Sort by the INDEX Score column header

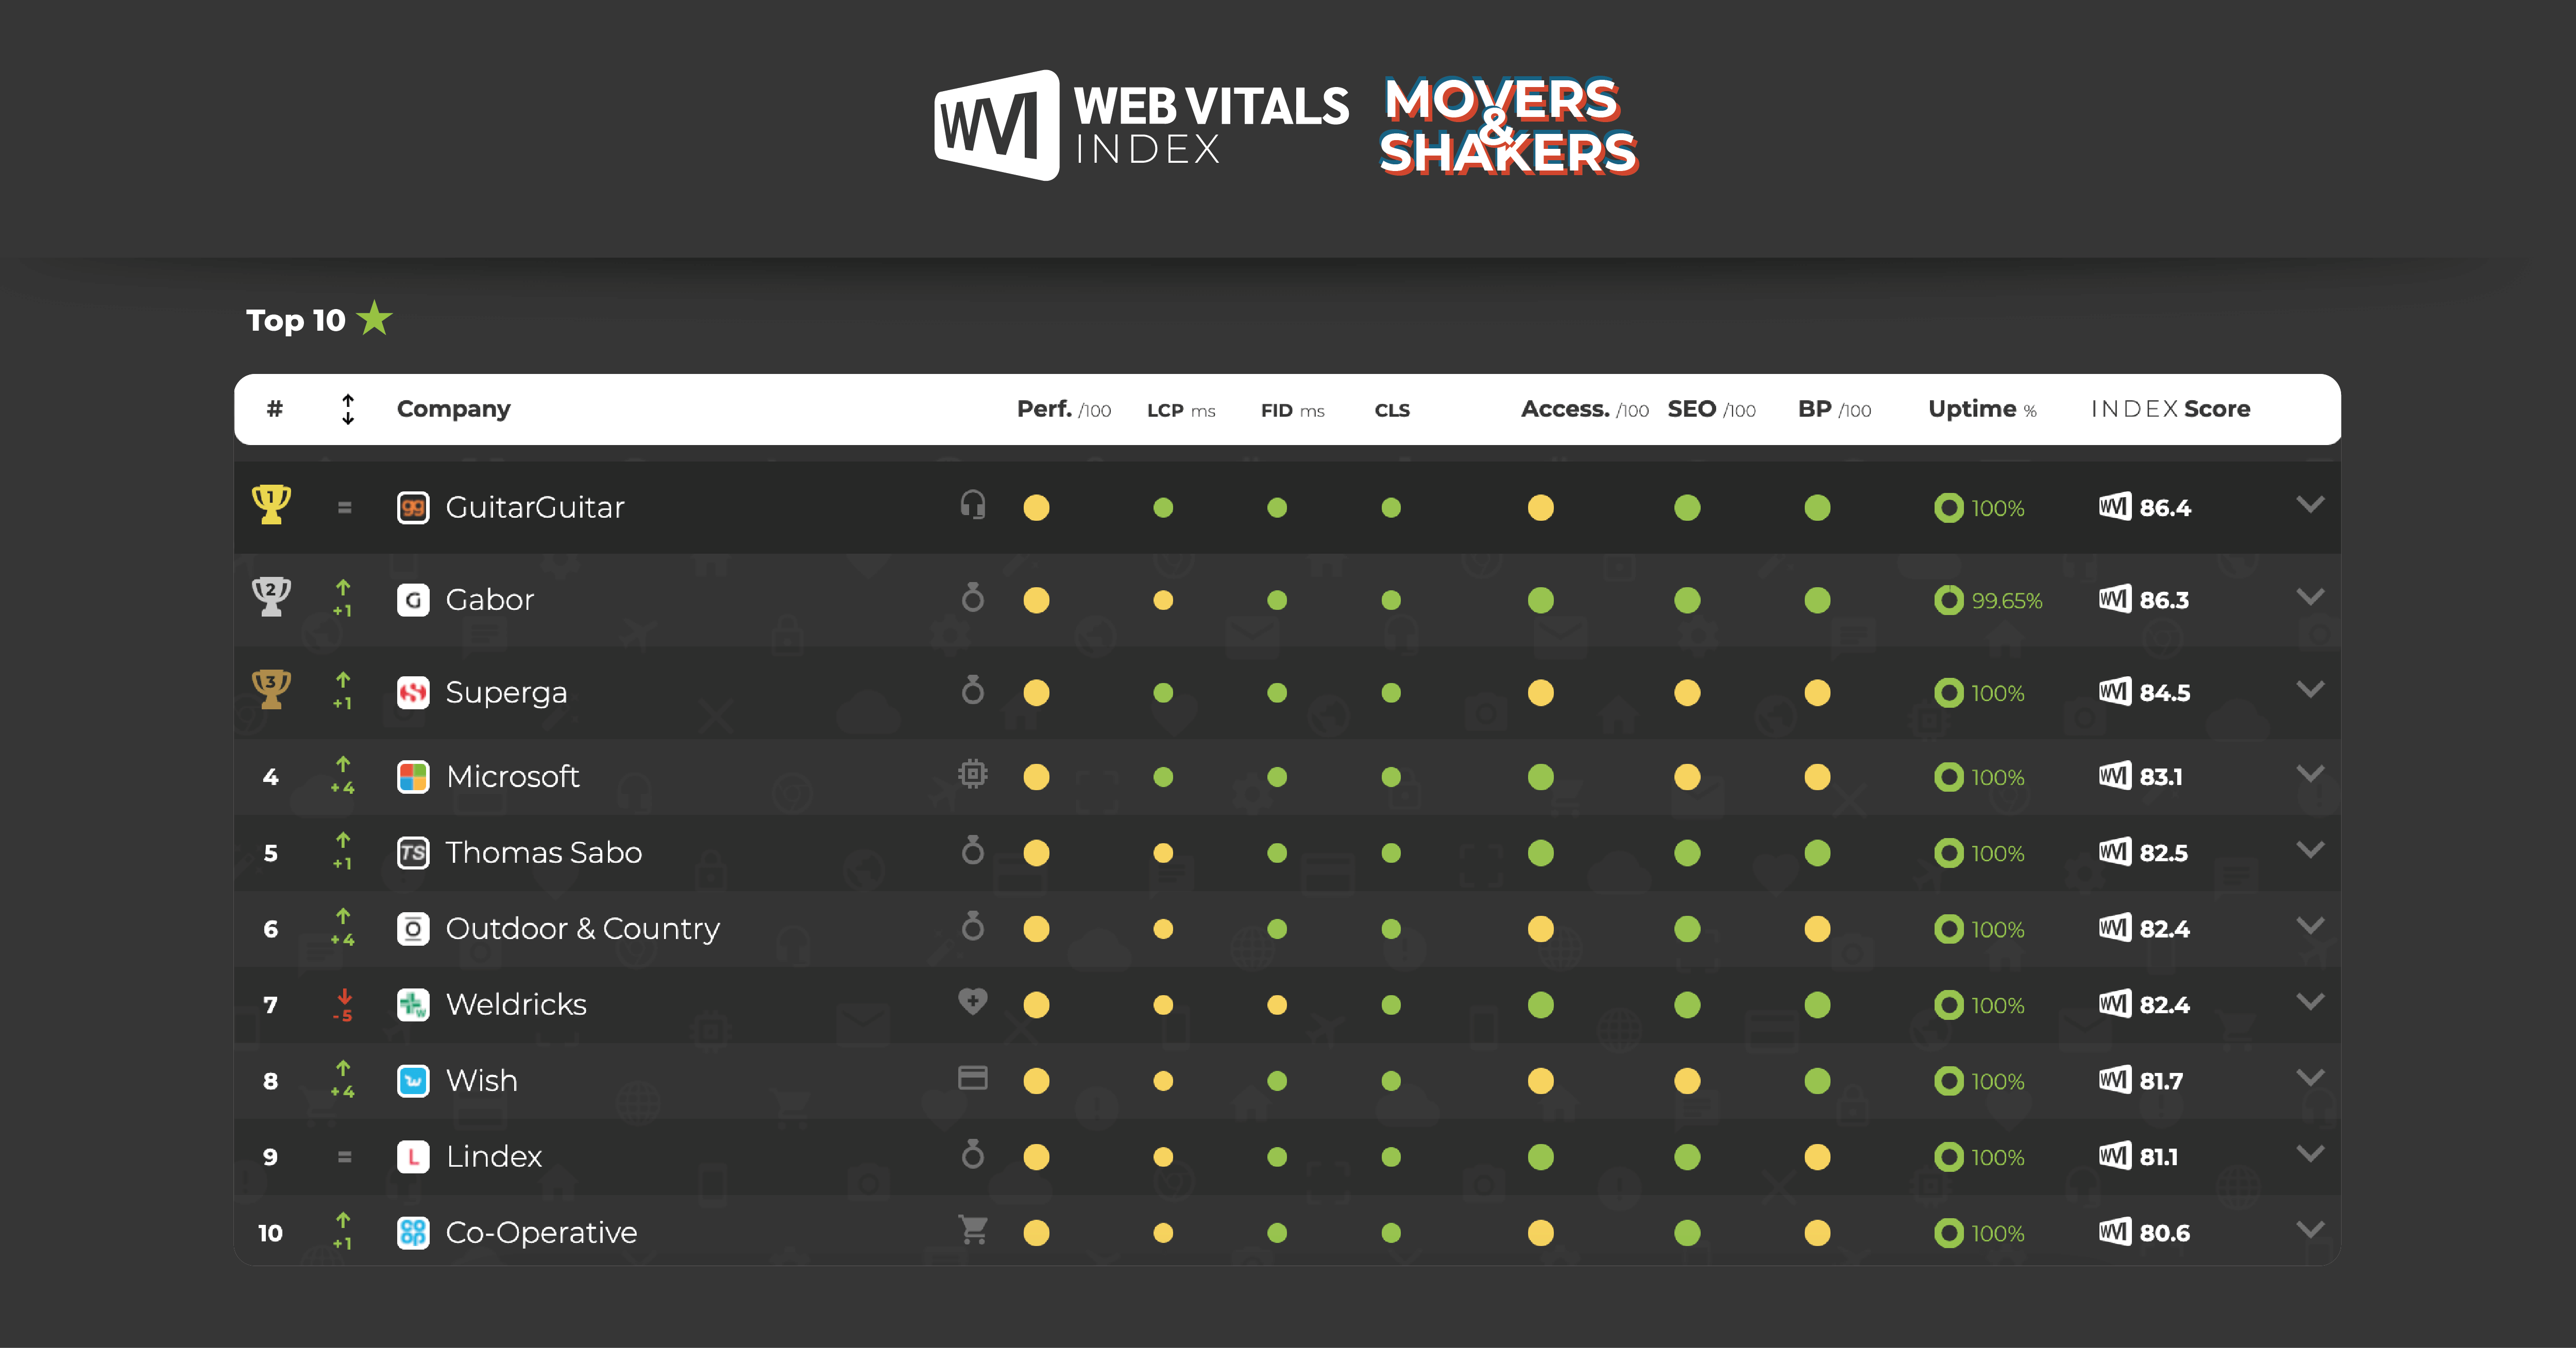[2171, 409]
